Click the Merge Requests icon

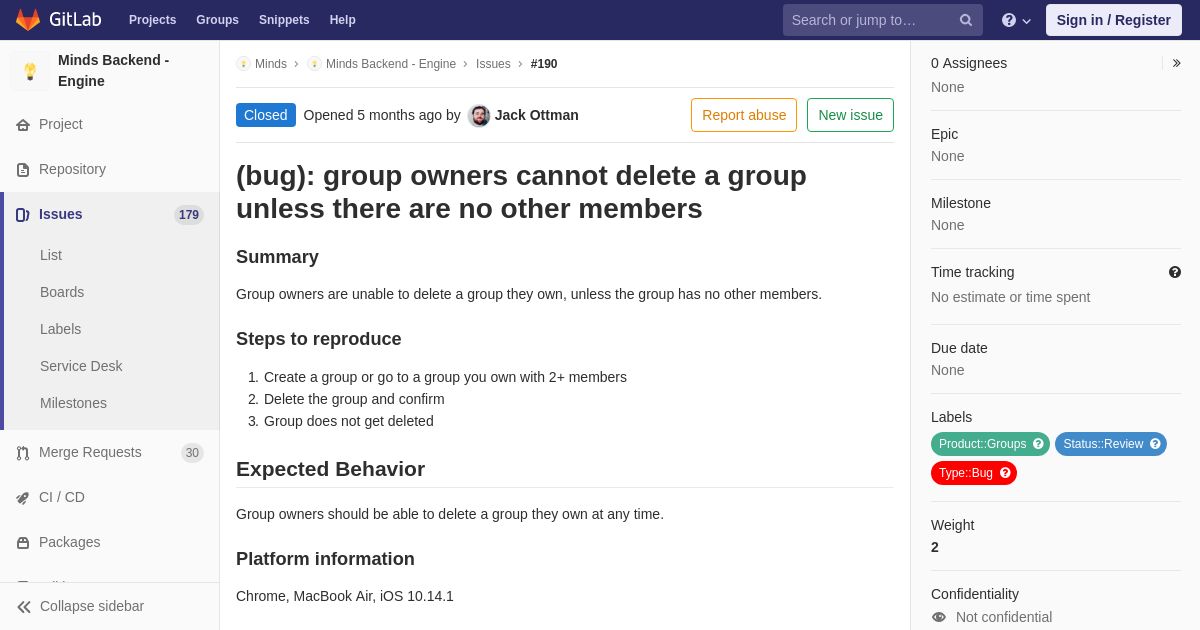23,453
